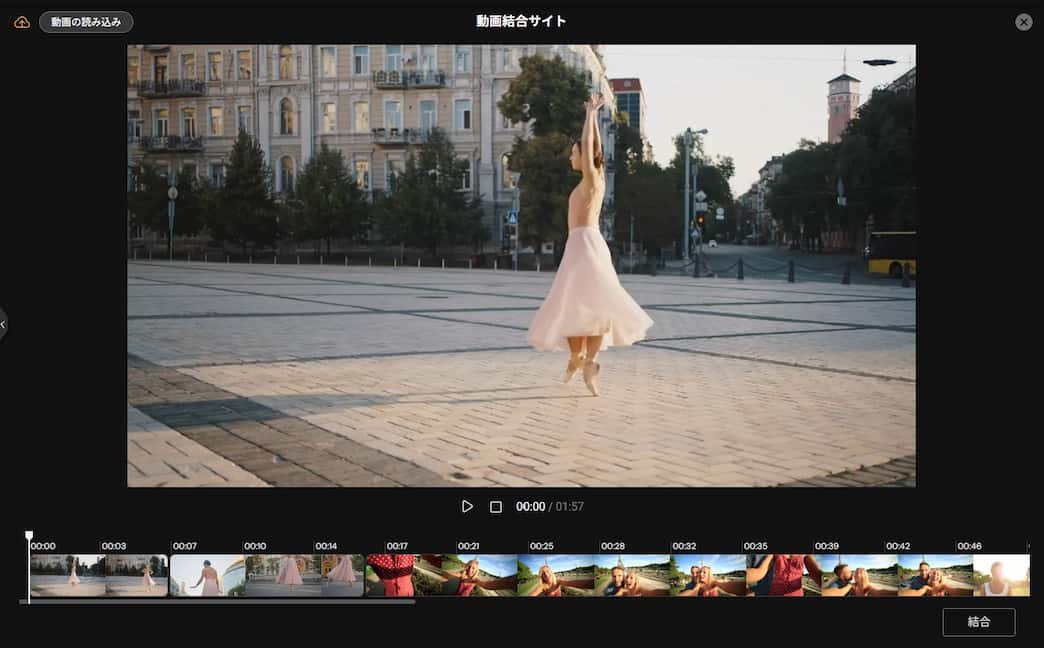The height and width of the screenshot is (648, 1044).
Task: Click the 結合 merge button
Action: 978,622
